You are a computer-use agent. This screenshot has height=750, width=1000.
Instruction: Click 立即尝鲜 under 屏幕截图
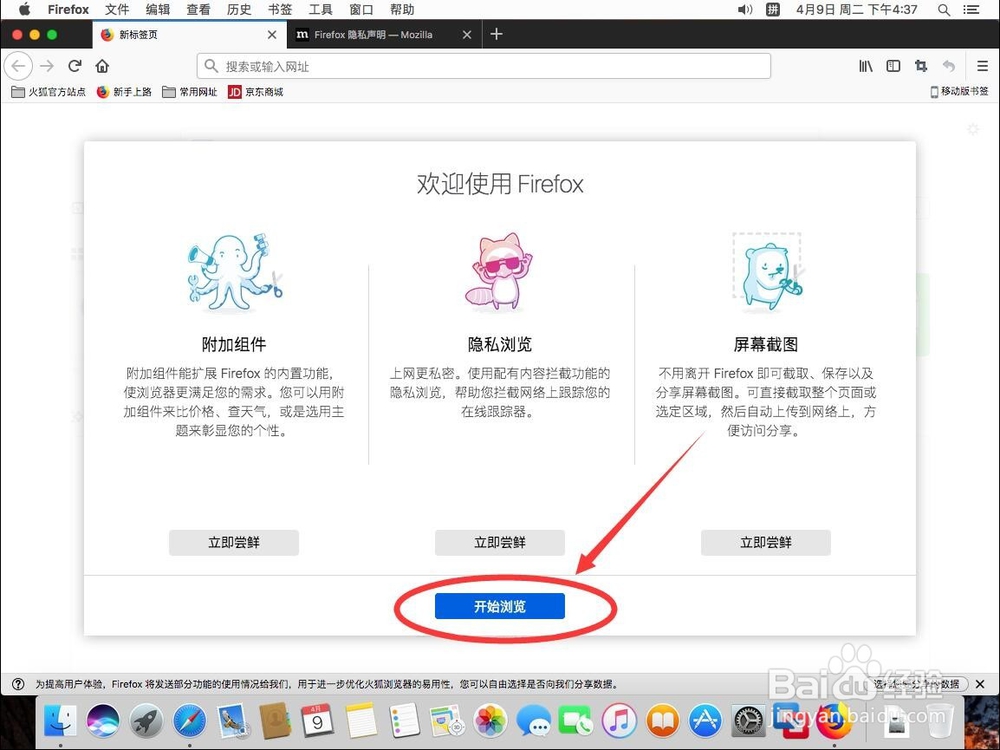click(x=765, y=542)
